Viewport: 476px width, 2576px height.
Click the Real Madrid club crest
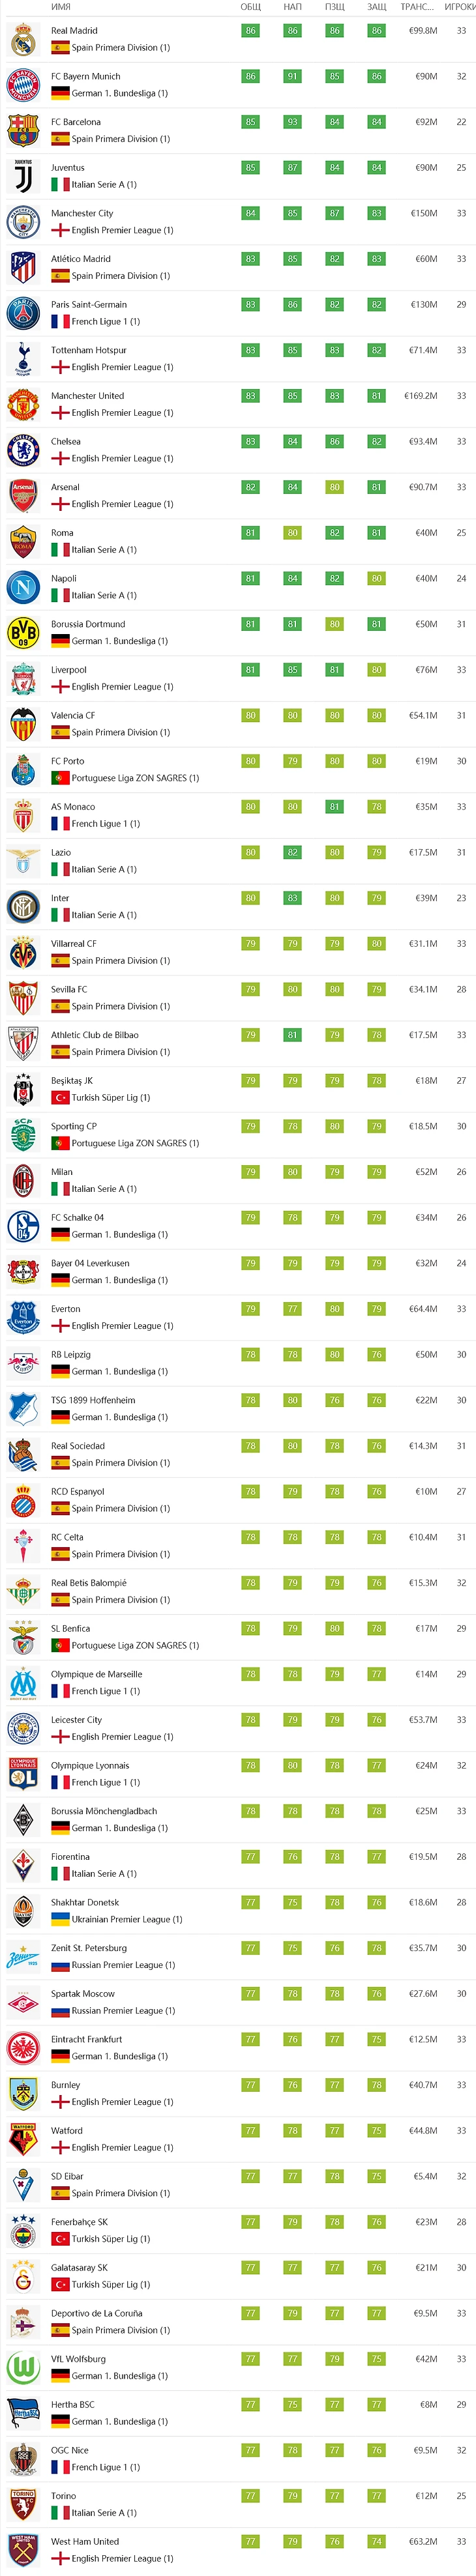23,39
